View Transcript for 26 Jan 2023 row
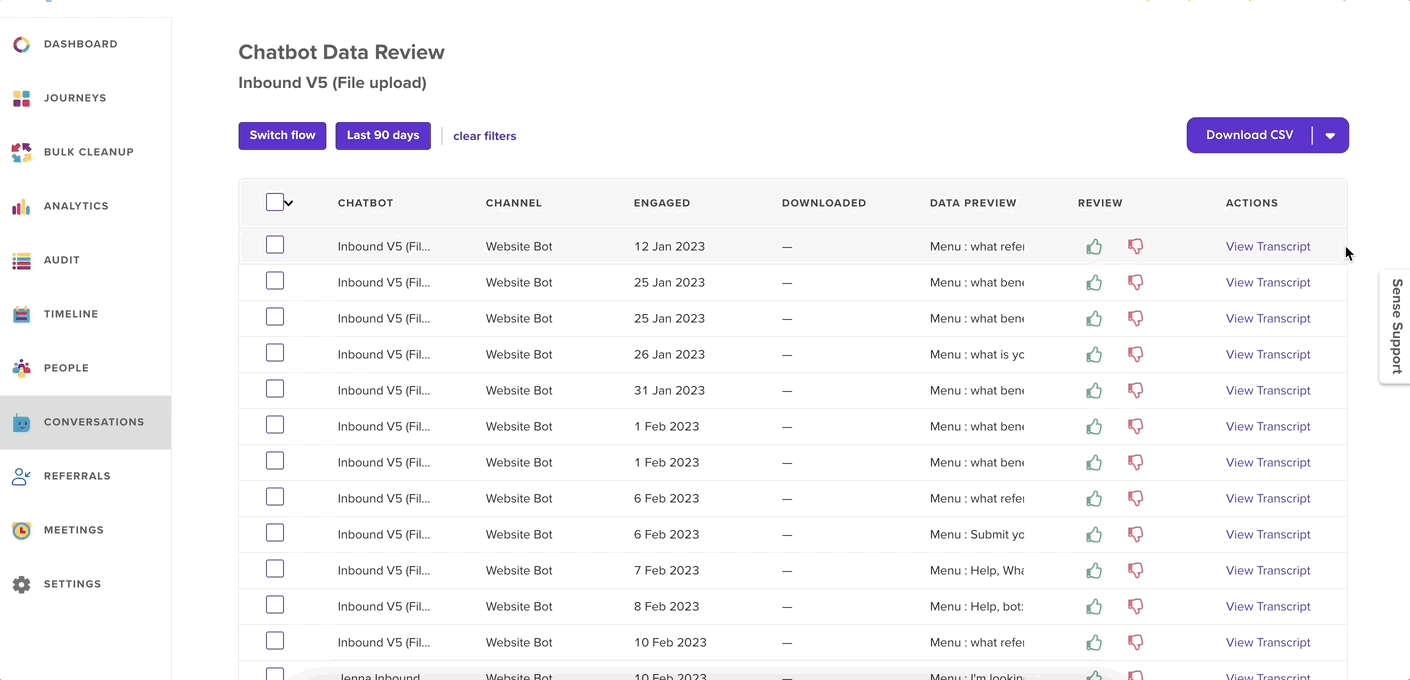Image resolution: width=1410 pixels, height=680 pixels. tap(1268, 354)
